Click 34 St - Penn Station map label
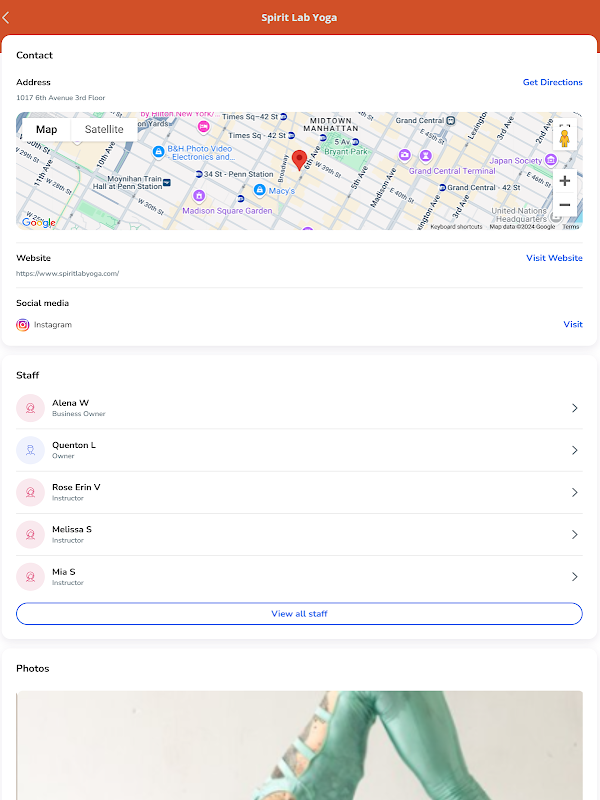The image size is (600, 800). tap(238, 174)
